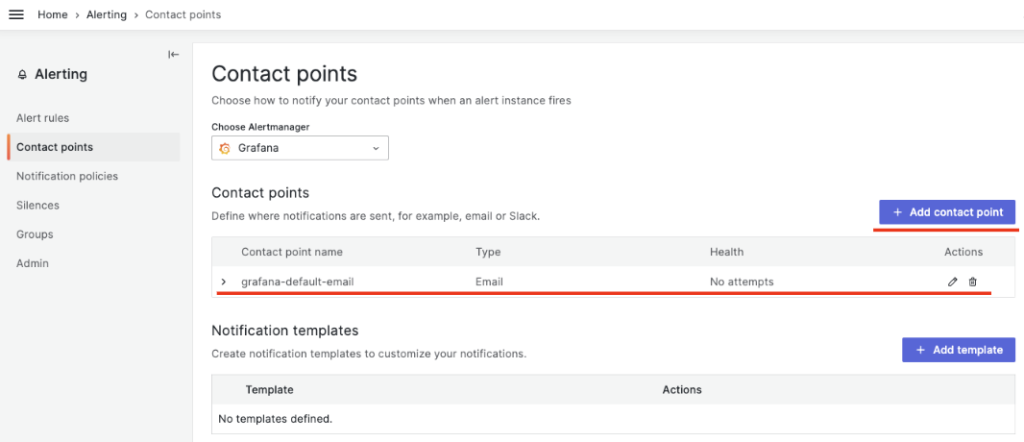Edit the grafana-default-email contact point

click(x=952, y=282)
